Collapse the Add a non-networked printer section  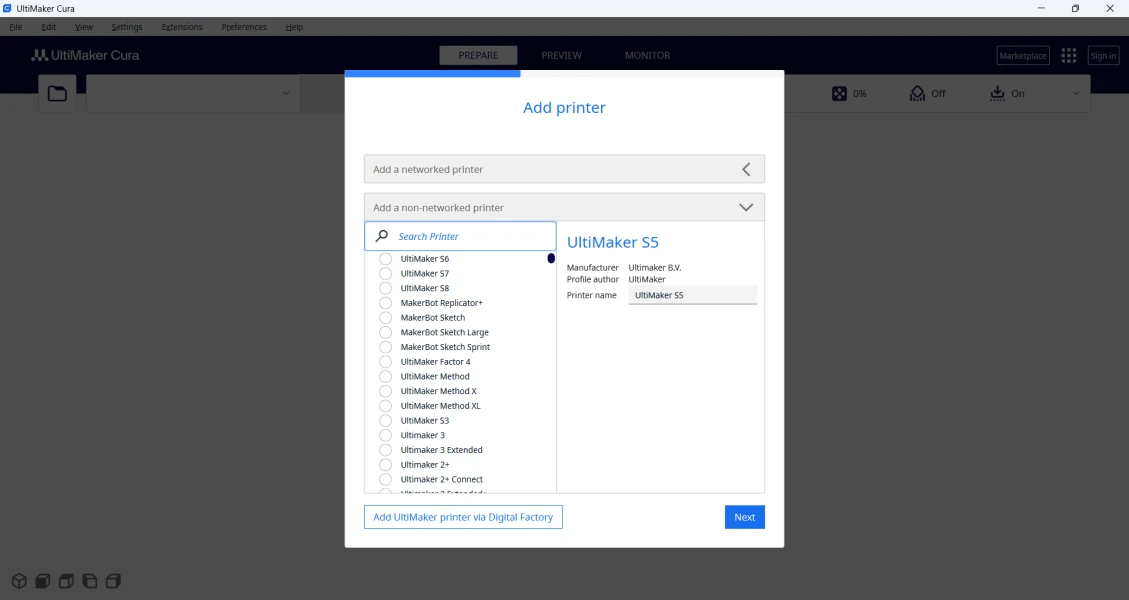tap(745, 208)
